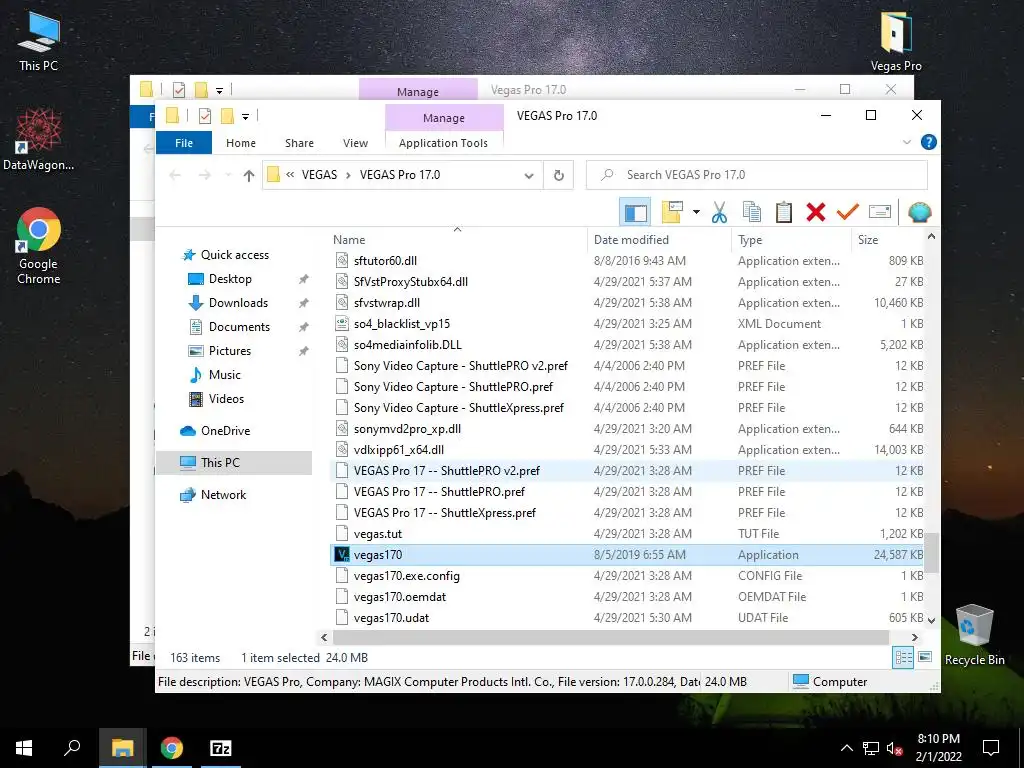The width and height of the screenshot is (1024, 768).
Task: Open Pictures in navigation pane
Action: point(229,351)
